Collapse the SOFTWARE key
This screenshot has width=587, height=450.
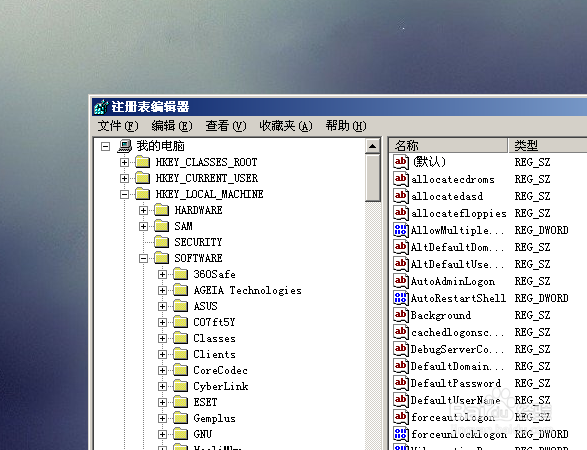pyautogui.click(x=143, y=258)
